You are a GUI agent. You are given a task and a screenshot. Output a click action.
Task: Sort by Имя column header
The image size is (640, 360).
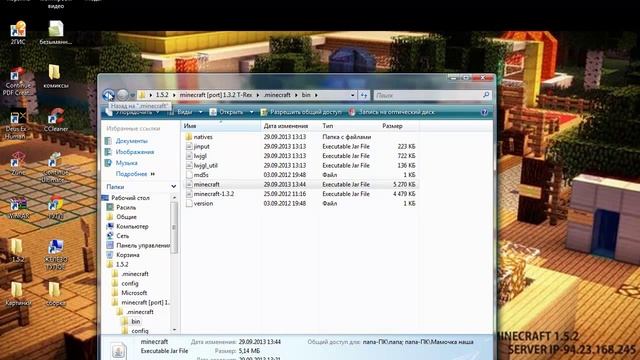click(x=220, y=126)
